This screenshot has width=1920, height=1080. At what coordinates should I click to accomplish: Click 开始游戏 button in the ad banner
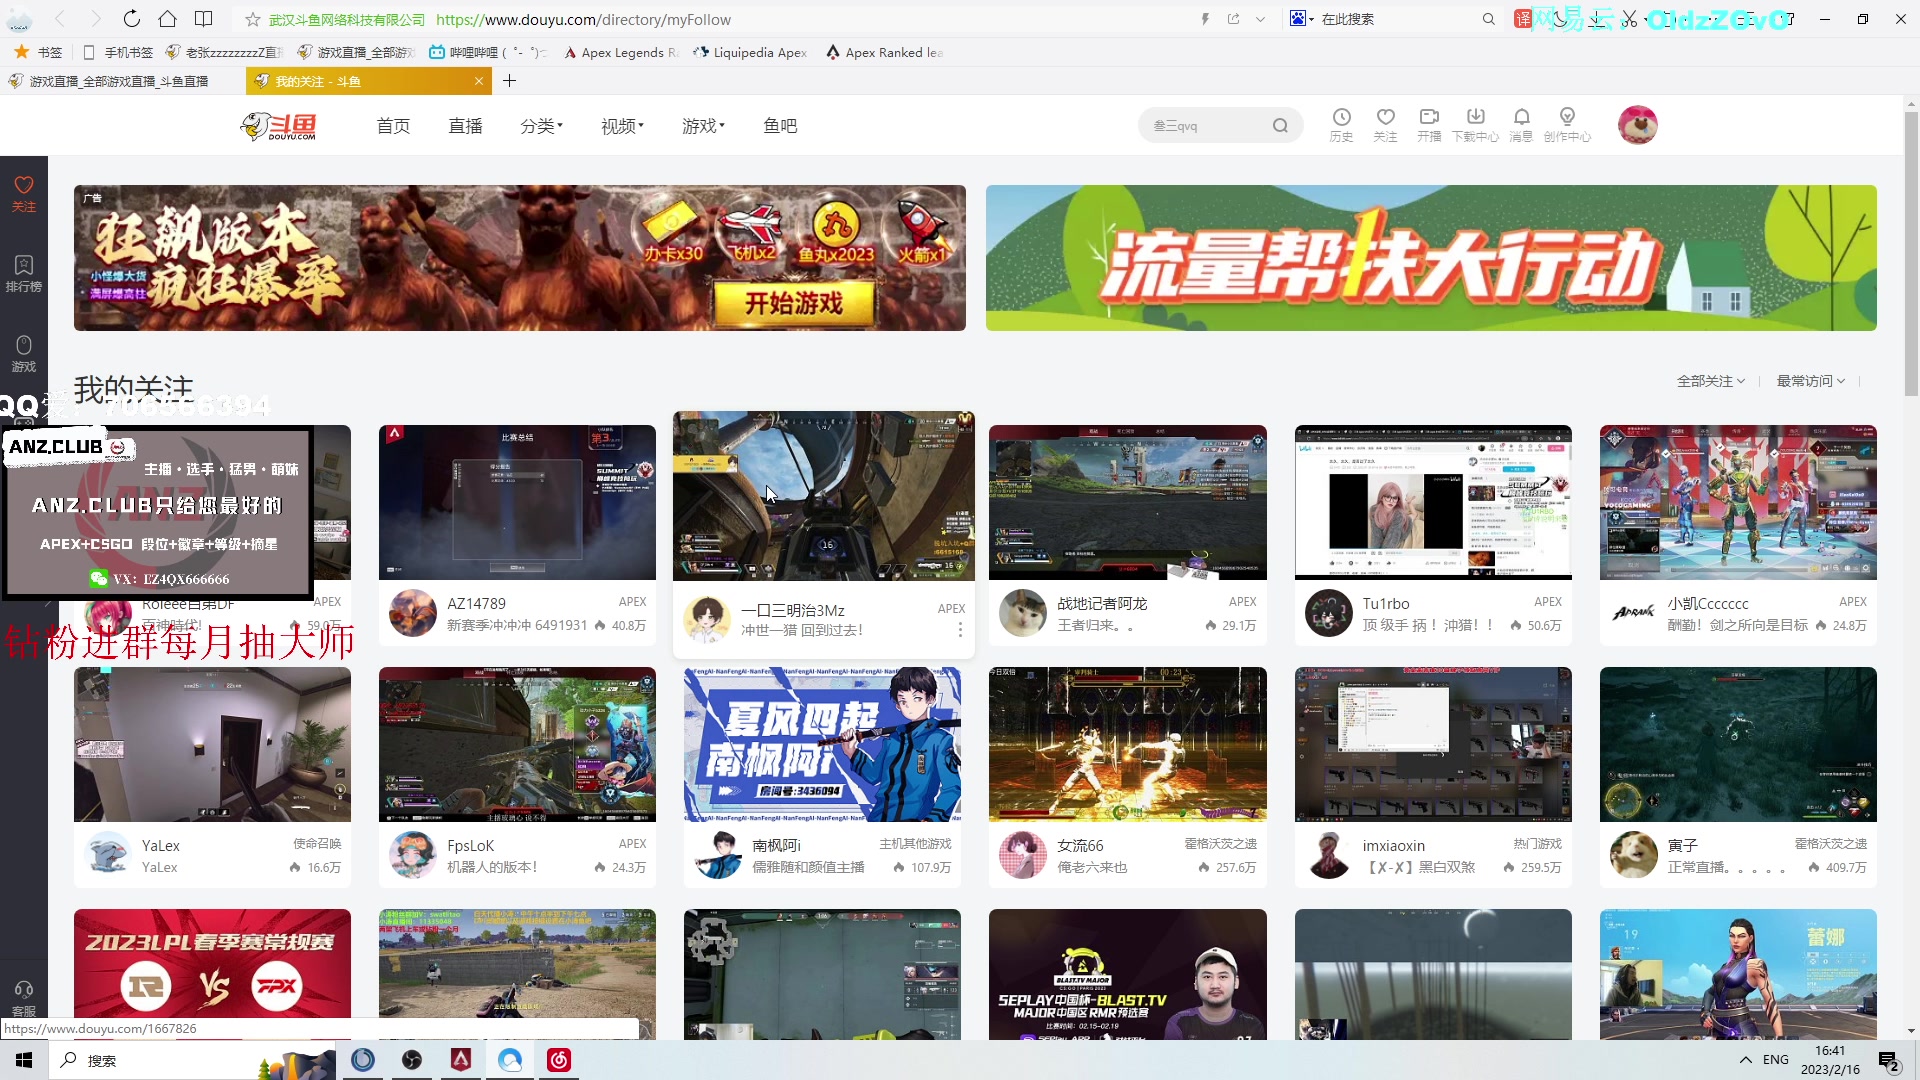click(794, 303)
